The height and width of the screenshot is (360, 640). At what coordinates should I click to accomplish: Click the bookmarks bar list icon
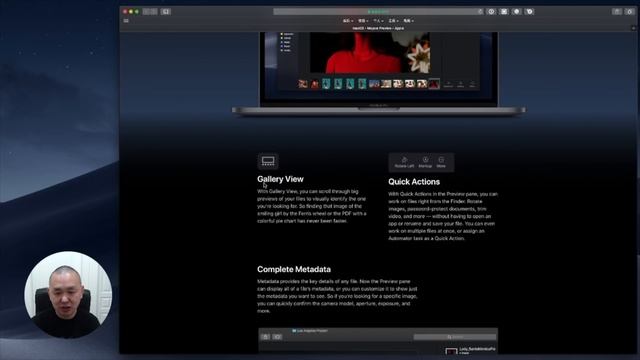click(x=126, y=21)
